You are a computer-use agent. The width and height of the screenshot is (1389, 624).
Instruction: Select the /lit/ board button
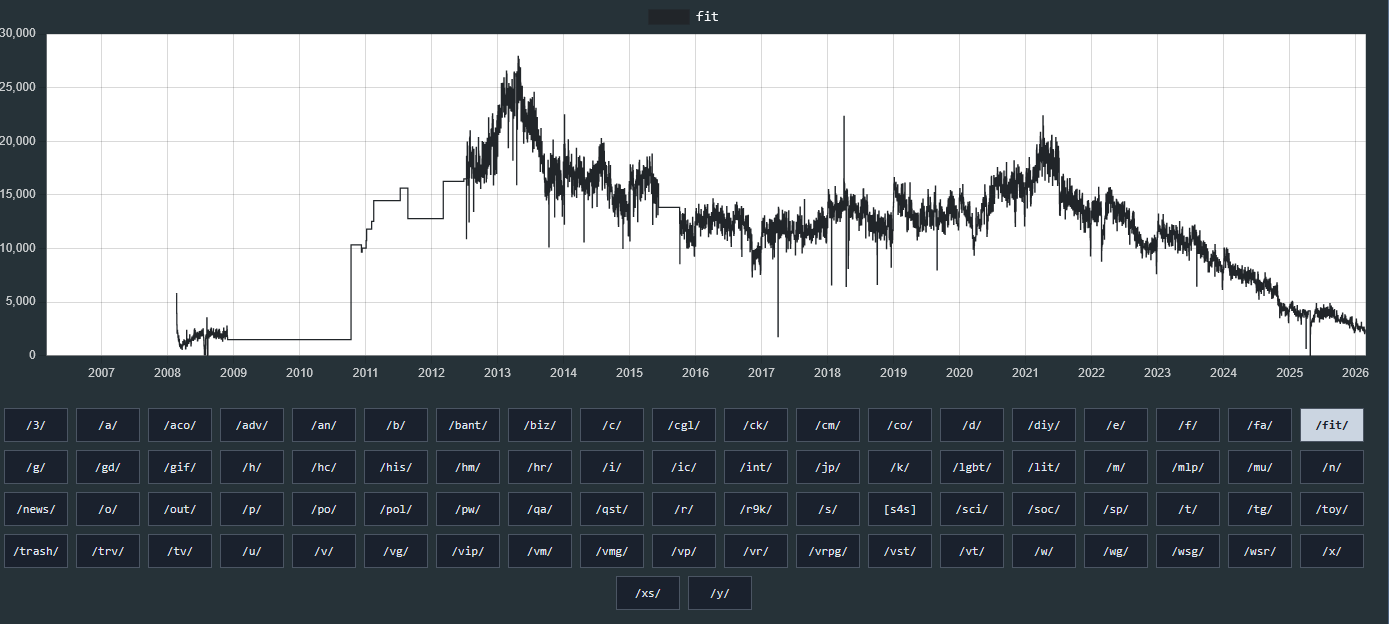coord(1044,467)
